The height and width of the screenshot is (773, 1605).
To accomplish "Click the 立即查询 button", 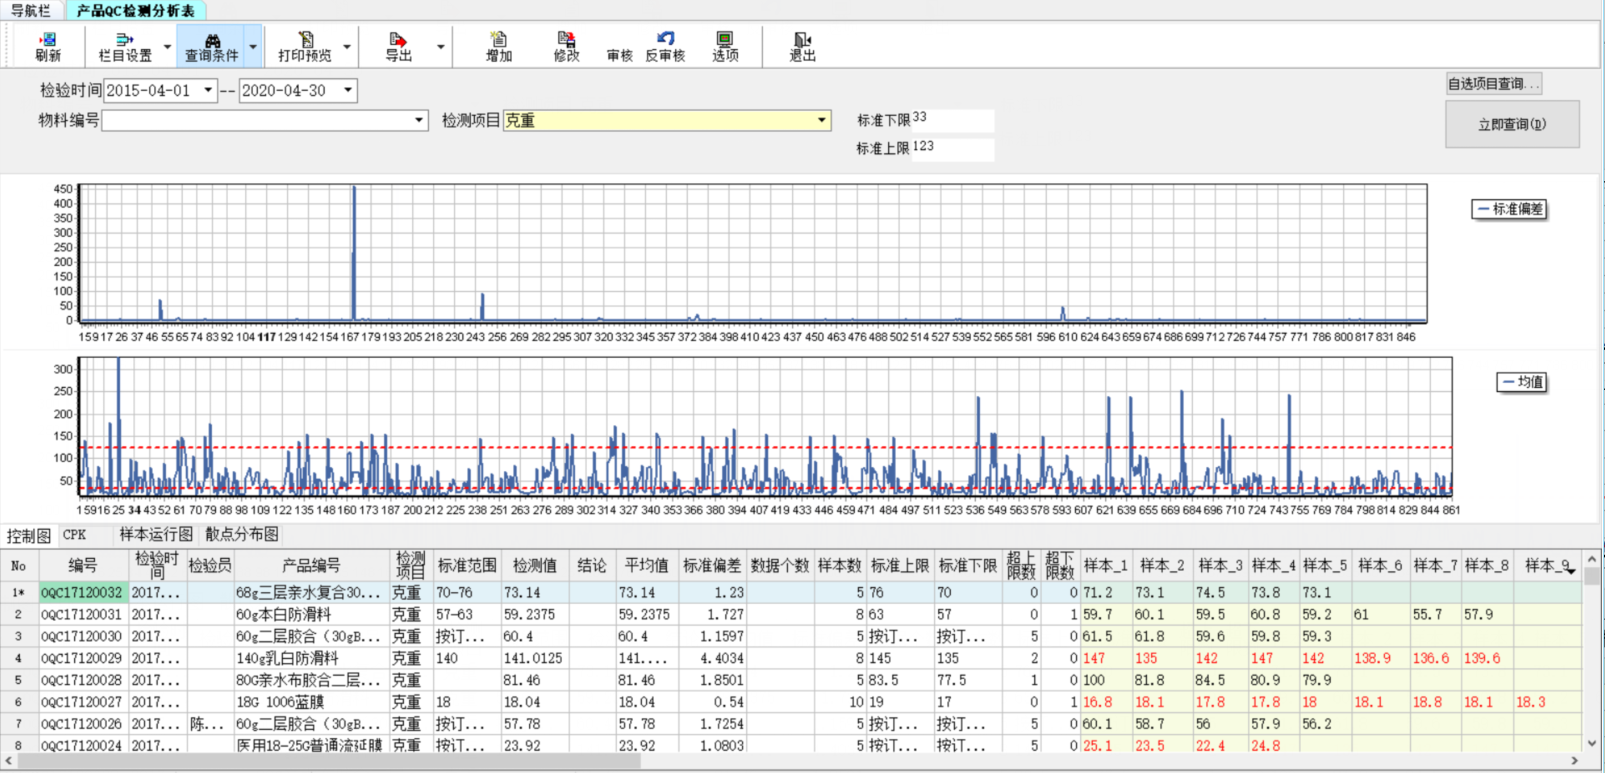I will tap(1511, 124).
